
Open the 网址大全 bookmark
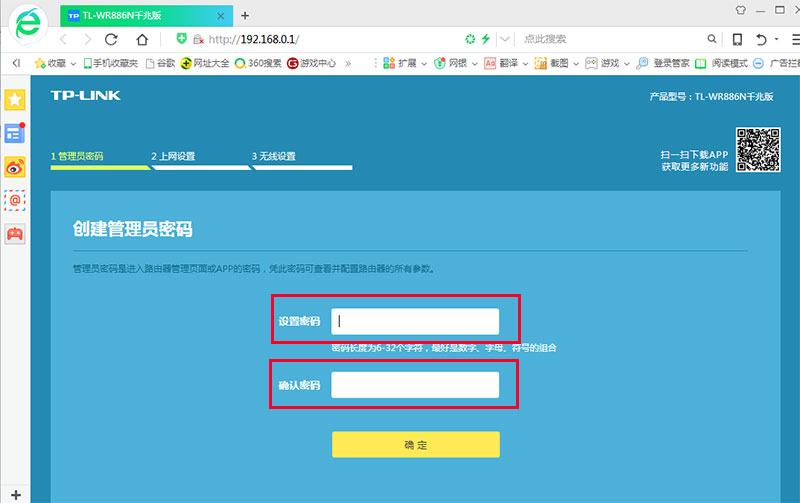[x=205, y=63]
